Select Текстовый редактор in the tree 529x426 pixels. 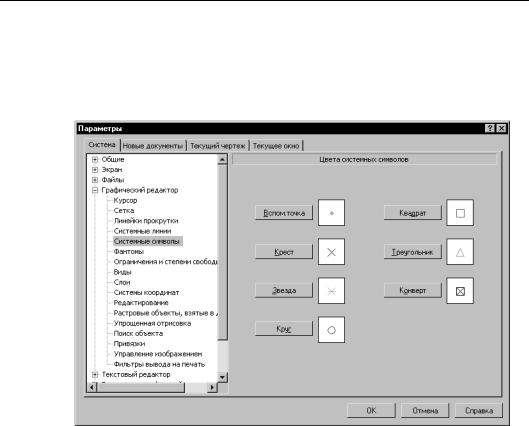(136, 374)
